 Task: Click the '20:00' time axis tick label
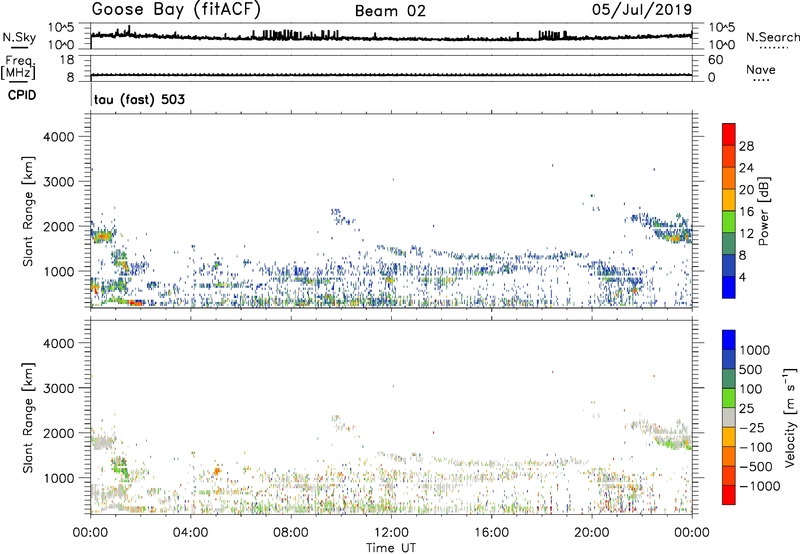[x=592, y=533]
